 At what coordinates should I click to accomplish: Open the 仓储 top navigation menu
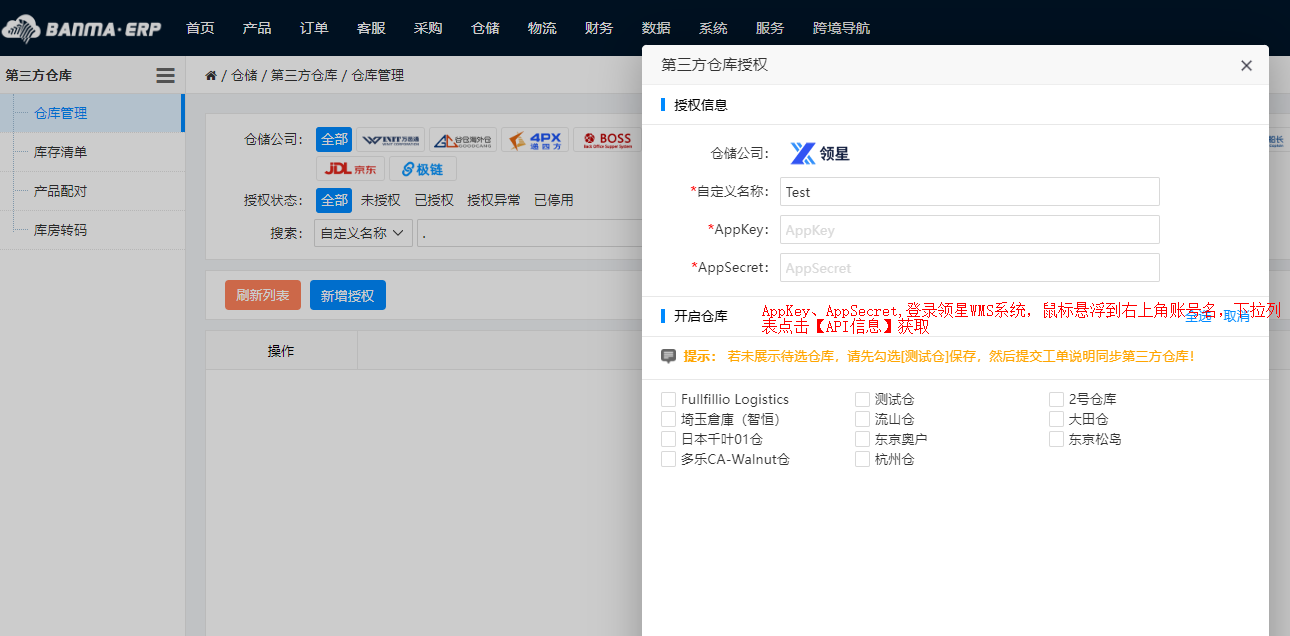coord(485,28)
